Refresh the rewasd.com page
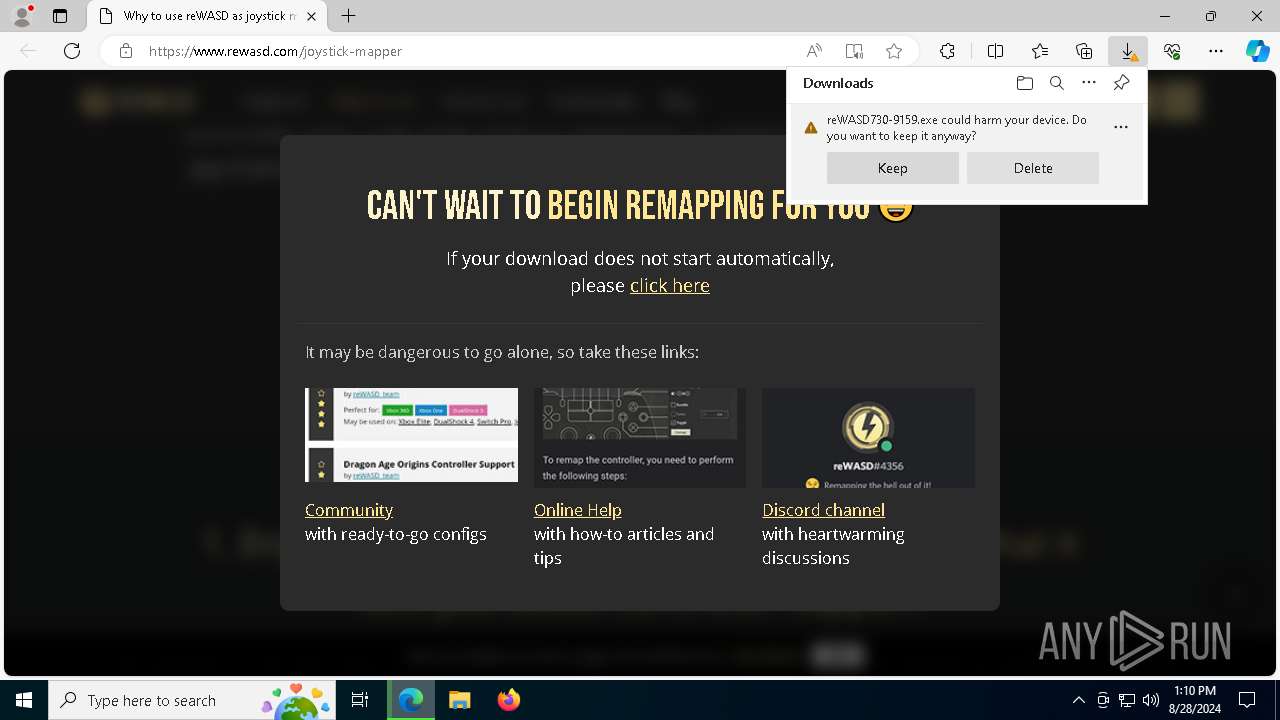 click(72, 51)
